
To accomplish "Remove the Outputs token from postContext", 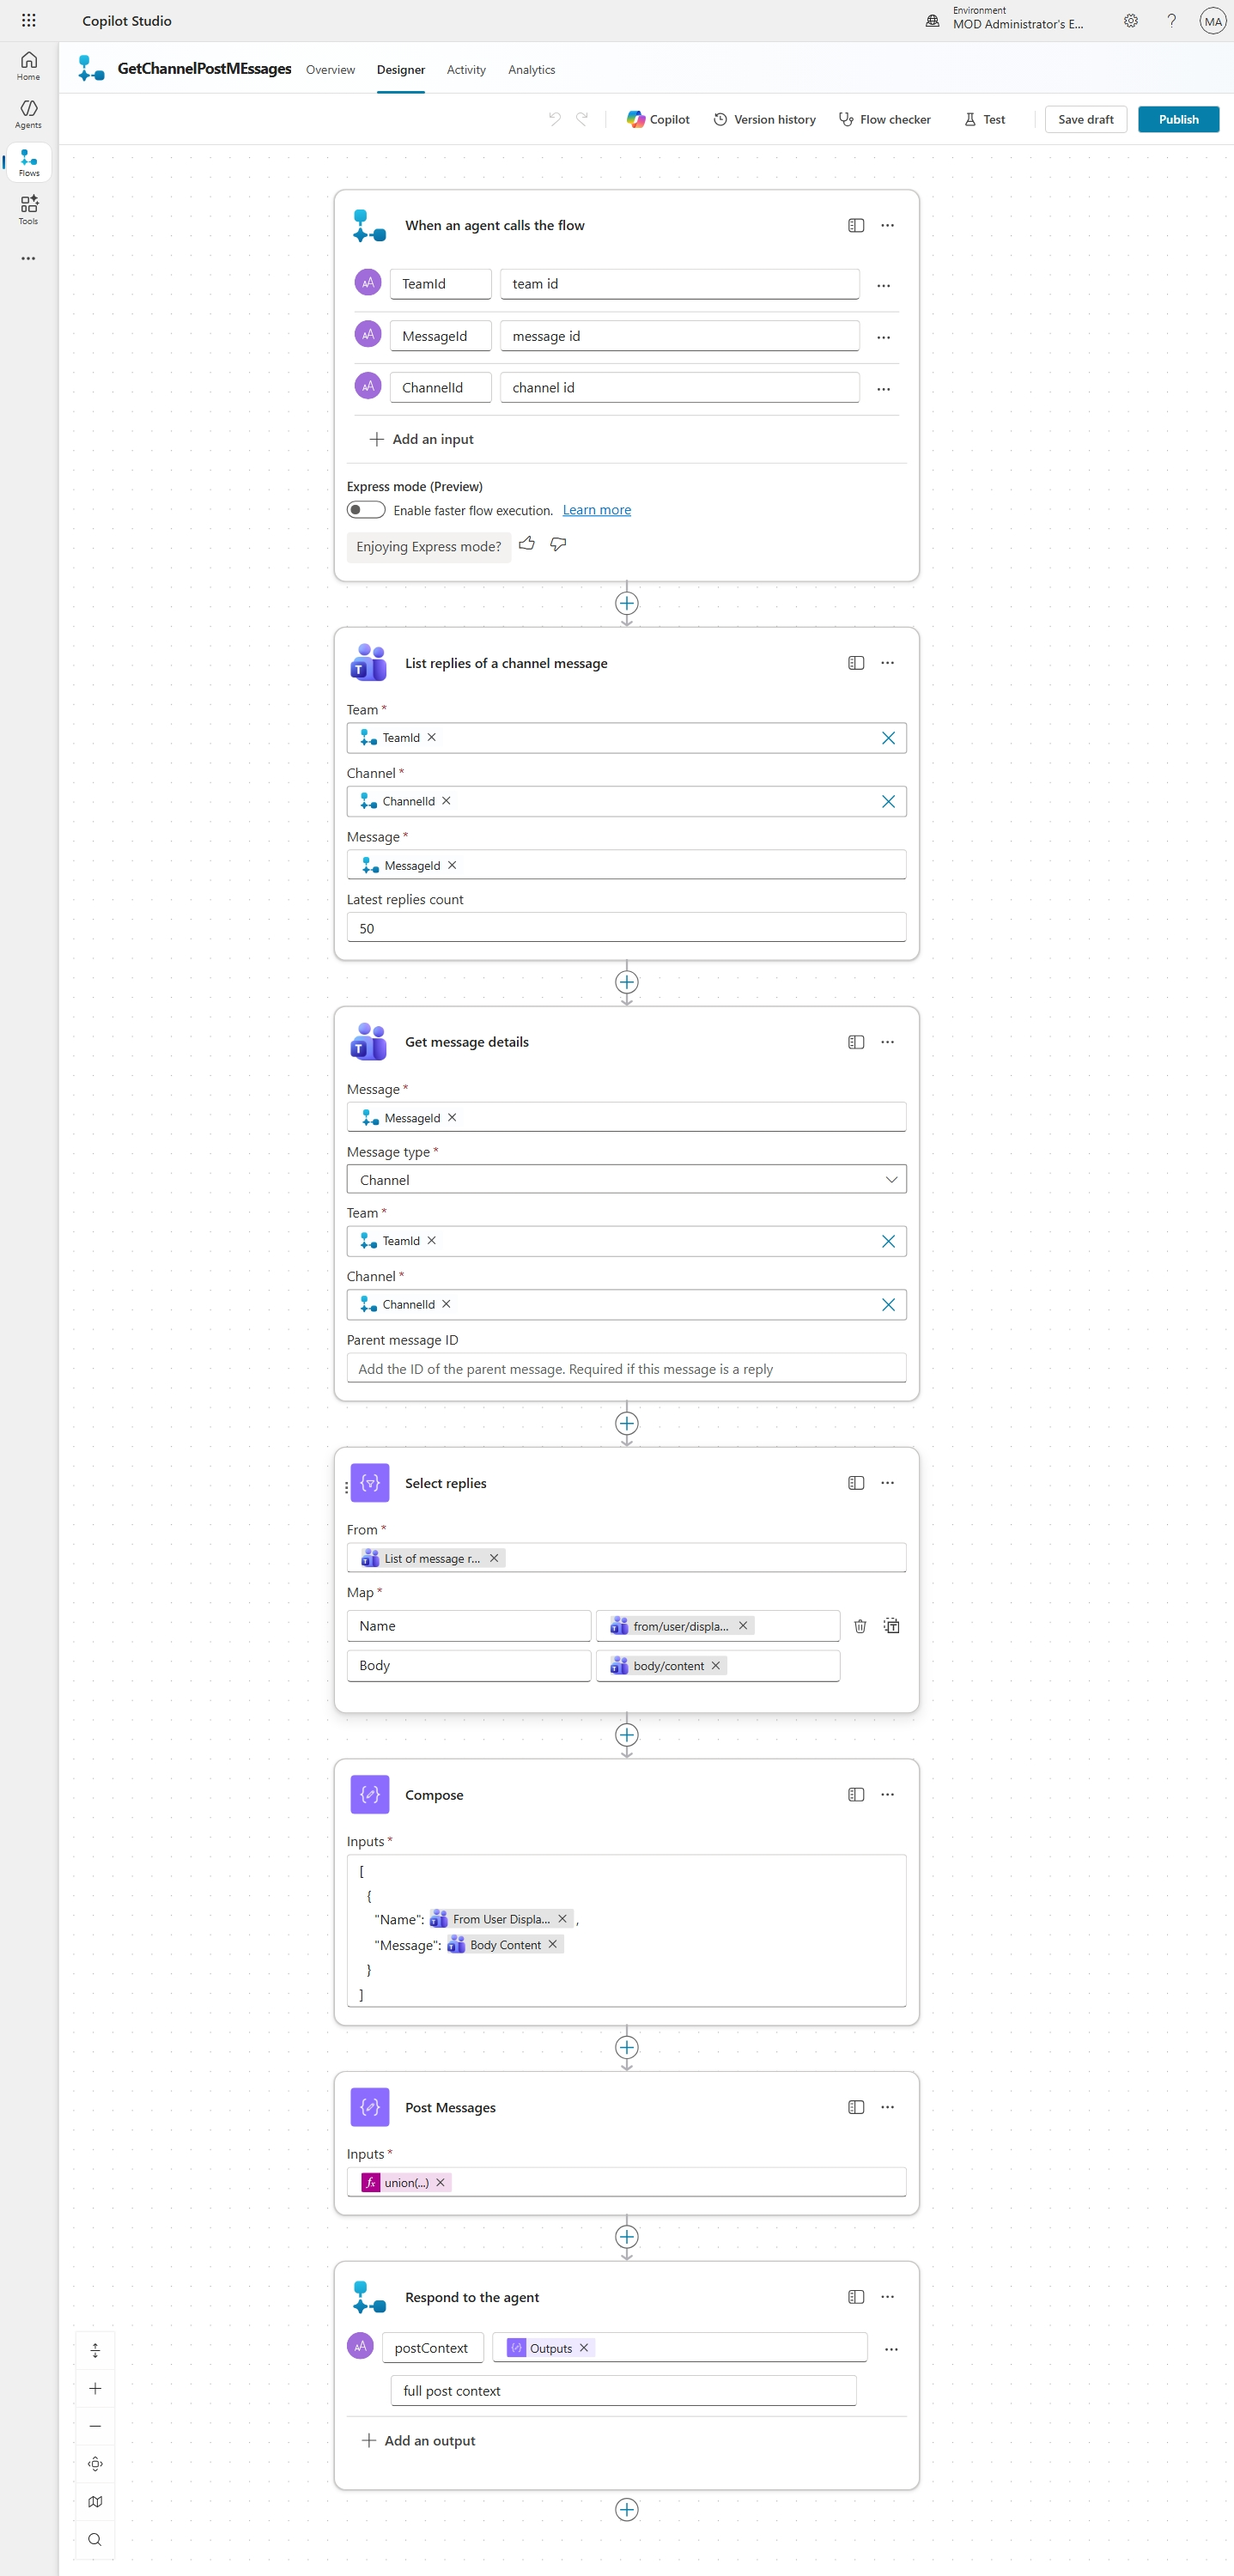I will pyautogui.click(x=584, y=2348).
